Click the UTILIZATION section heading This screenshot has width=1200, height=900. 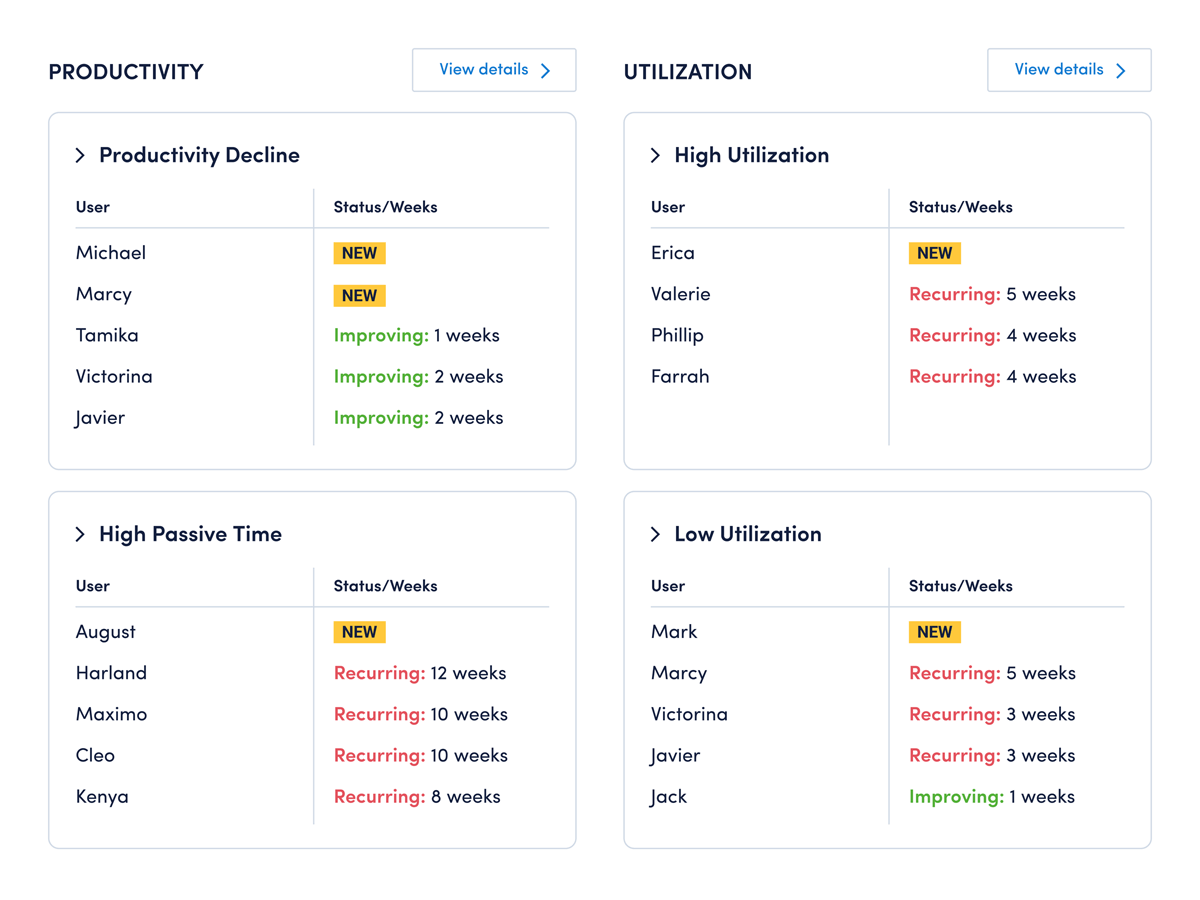coord(688,72)
